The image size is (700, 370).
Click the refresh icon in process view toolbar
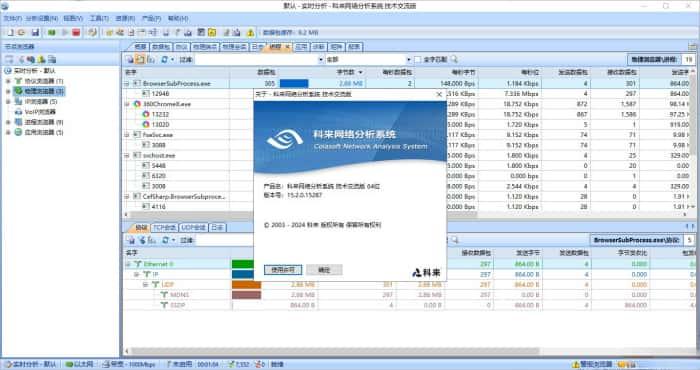coord(164,59)
